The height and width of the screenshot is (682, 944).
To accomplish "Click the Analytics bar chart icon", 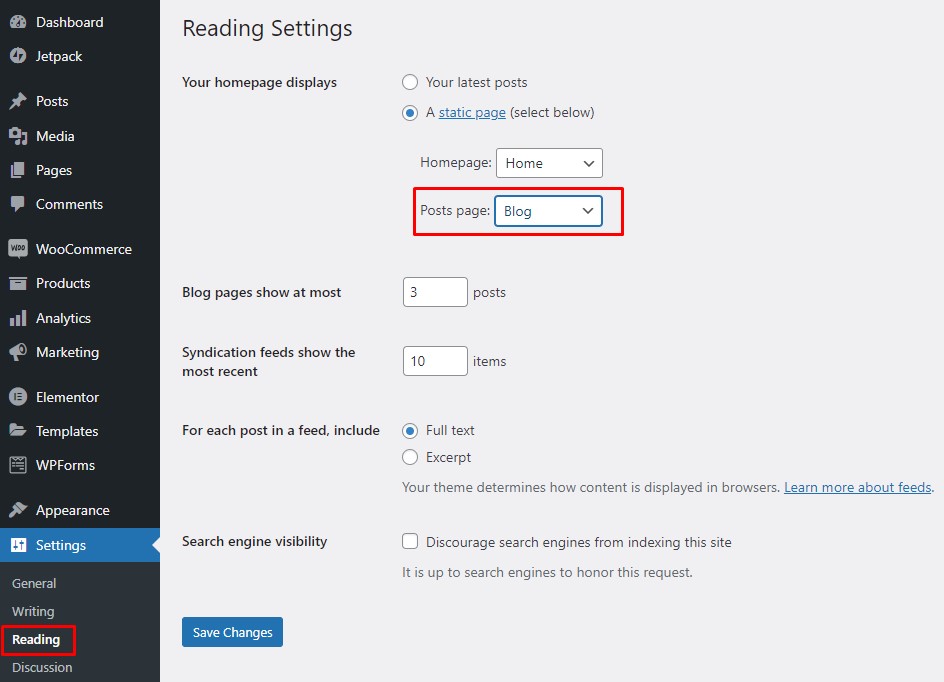I will [x=18, y=318].
